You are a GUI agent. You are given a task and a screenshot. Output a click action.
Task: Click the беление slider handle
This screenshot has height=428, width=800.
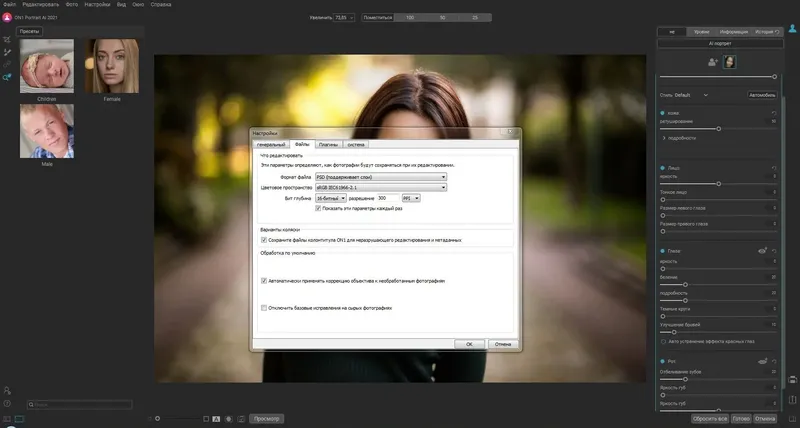685,285
